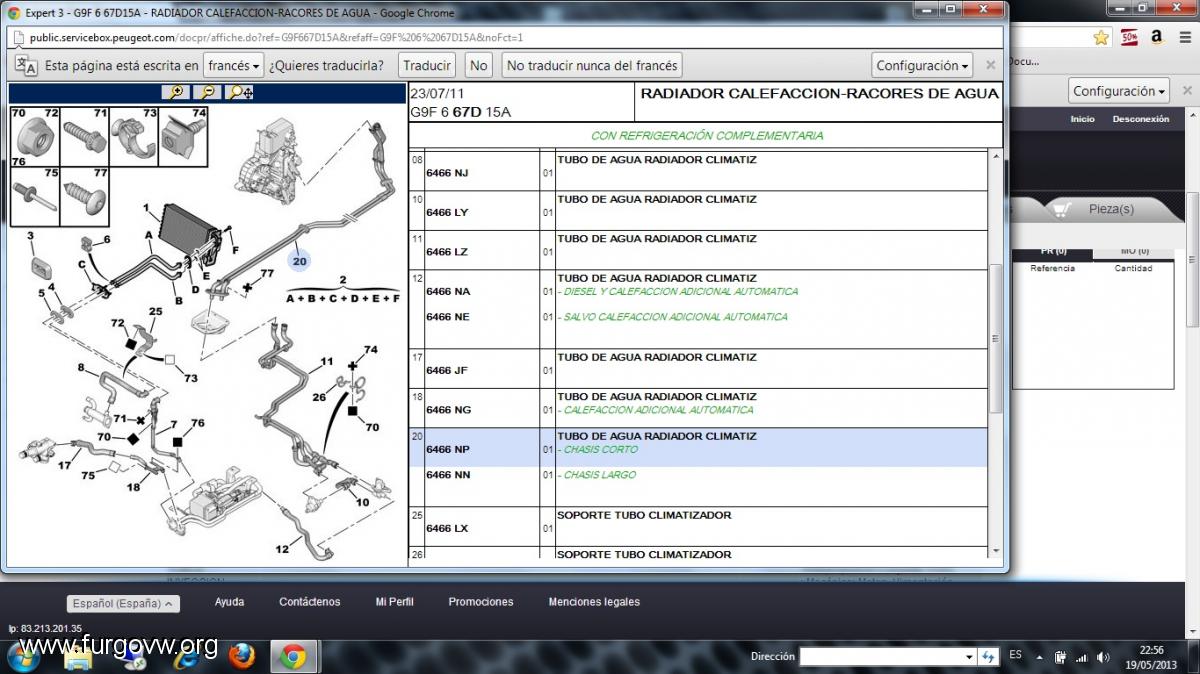Select part reference 6466 LZ

447,252
